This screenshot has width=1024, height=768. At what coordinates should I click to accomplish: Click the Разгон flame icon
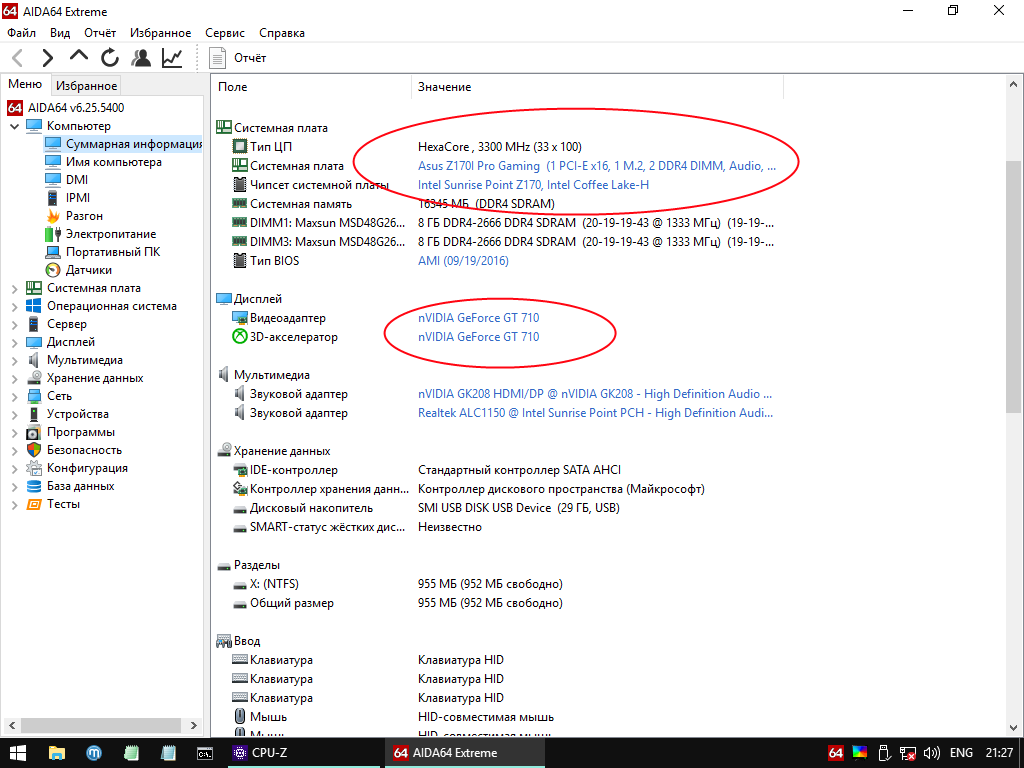[53, 216]
